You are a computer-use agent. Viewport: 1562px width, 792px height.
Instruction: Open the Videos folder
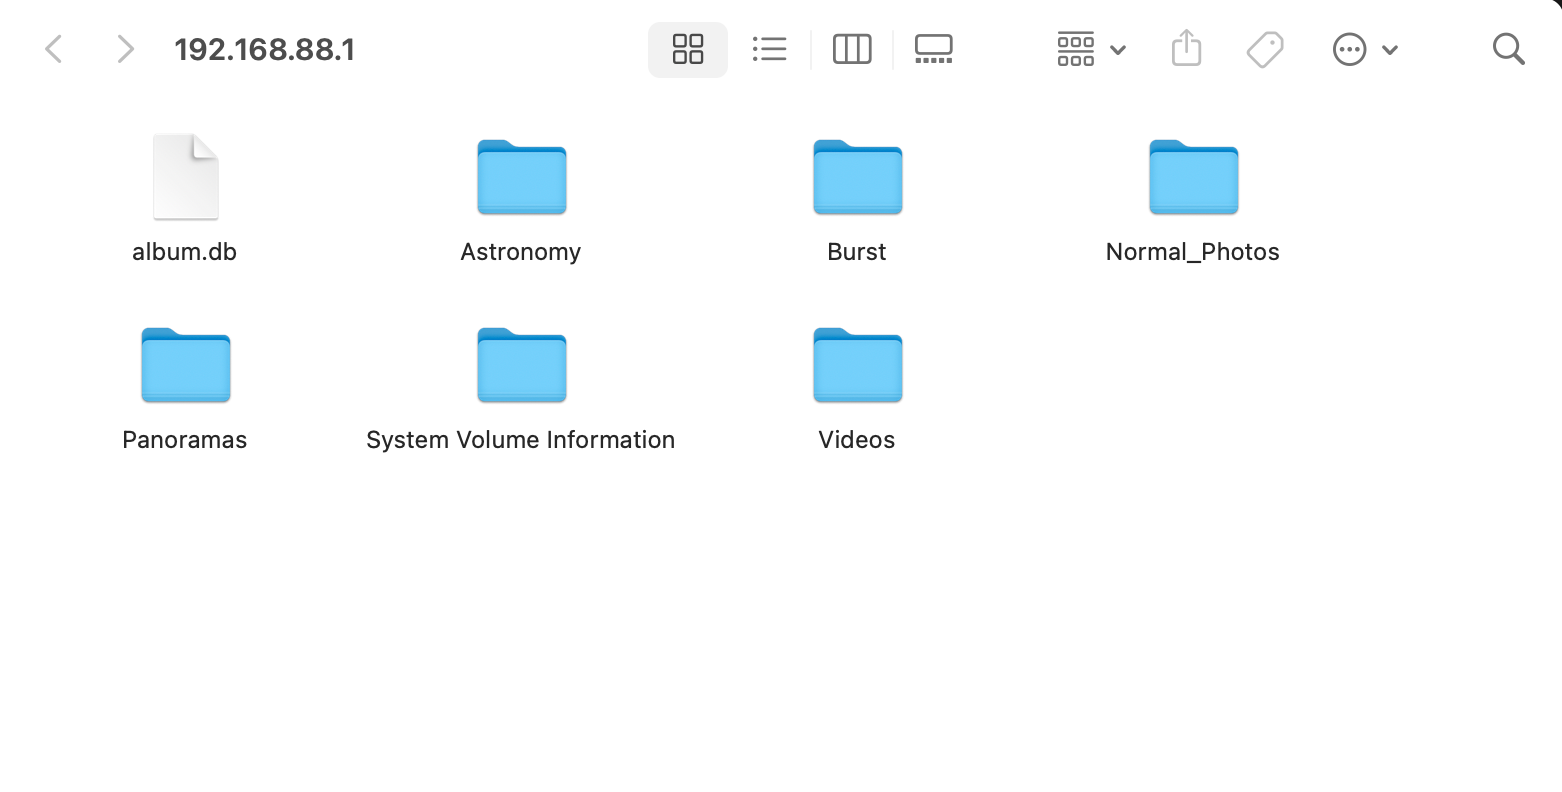coord(856,366)
